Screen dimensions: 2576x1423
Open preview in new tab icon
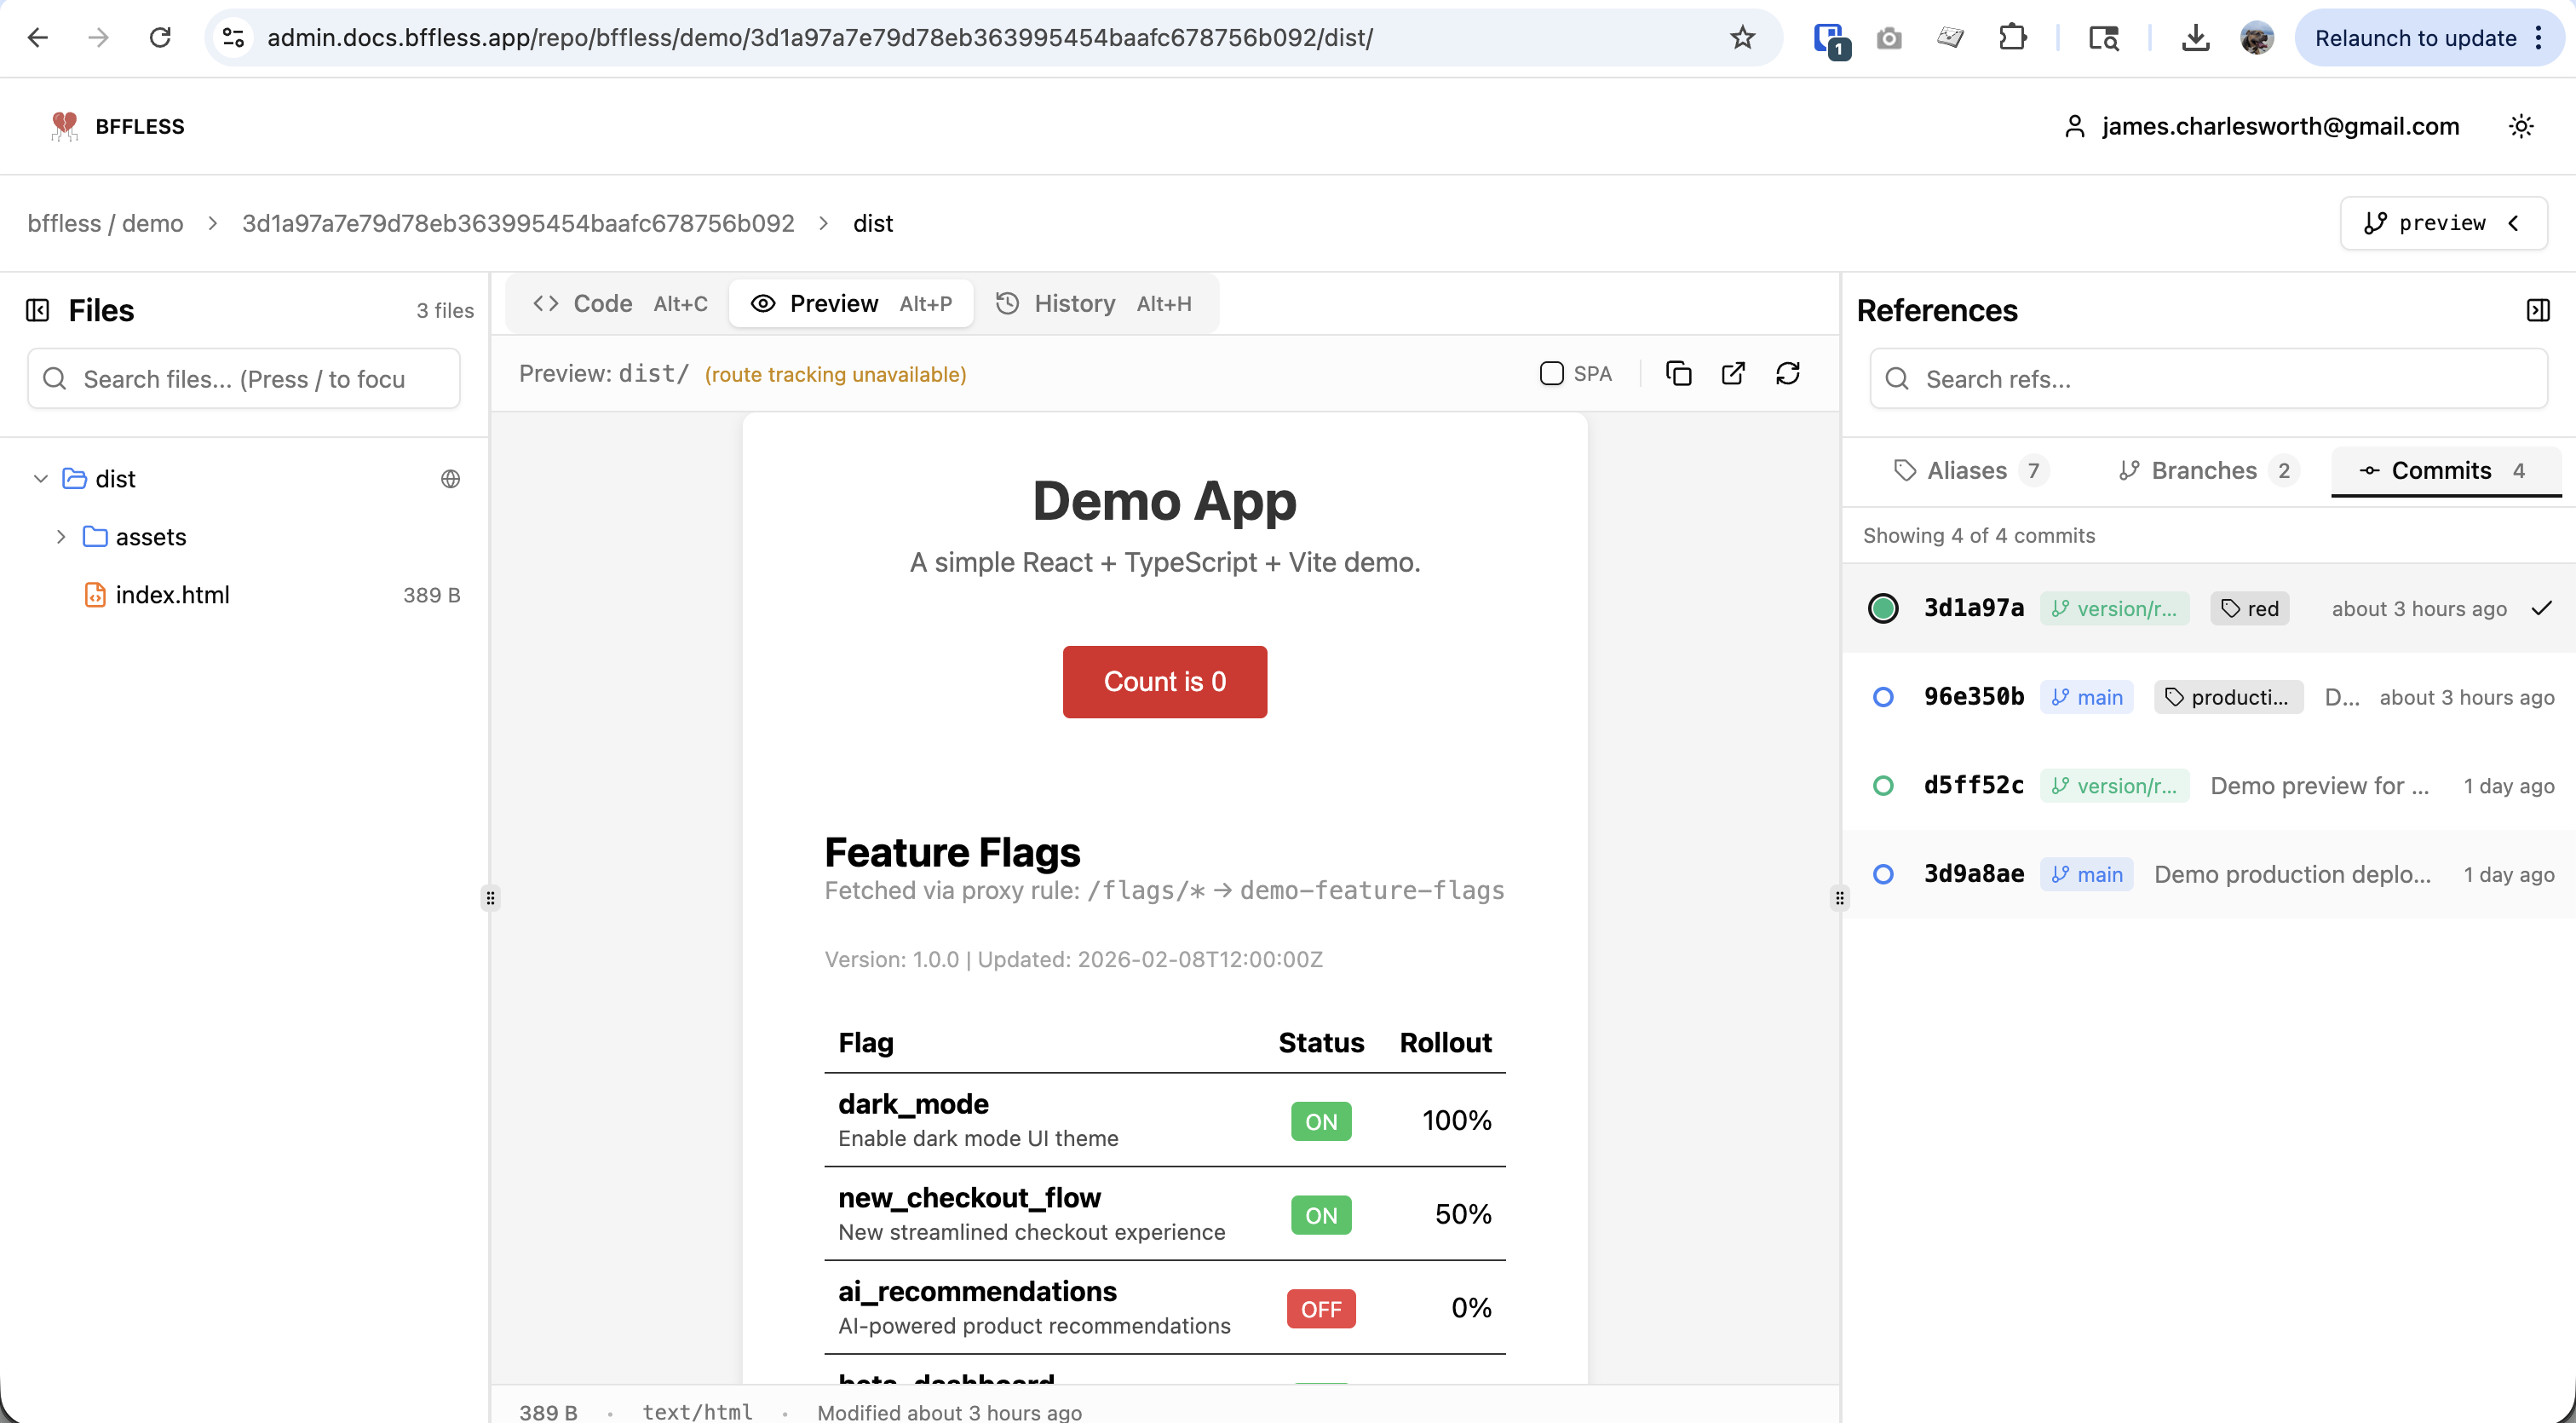1733,373
